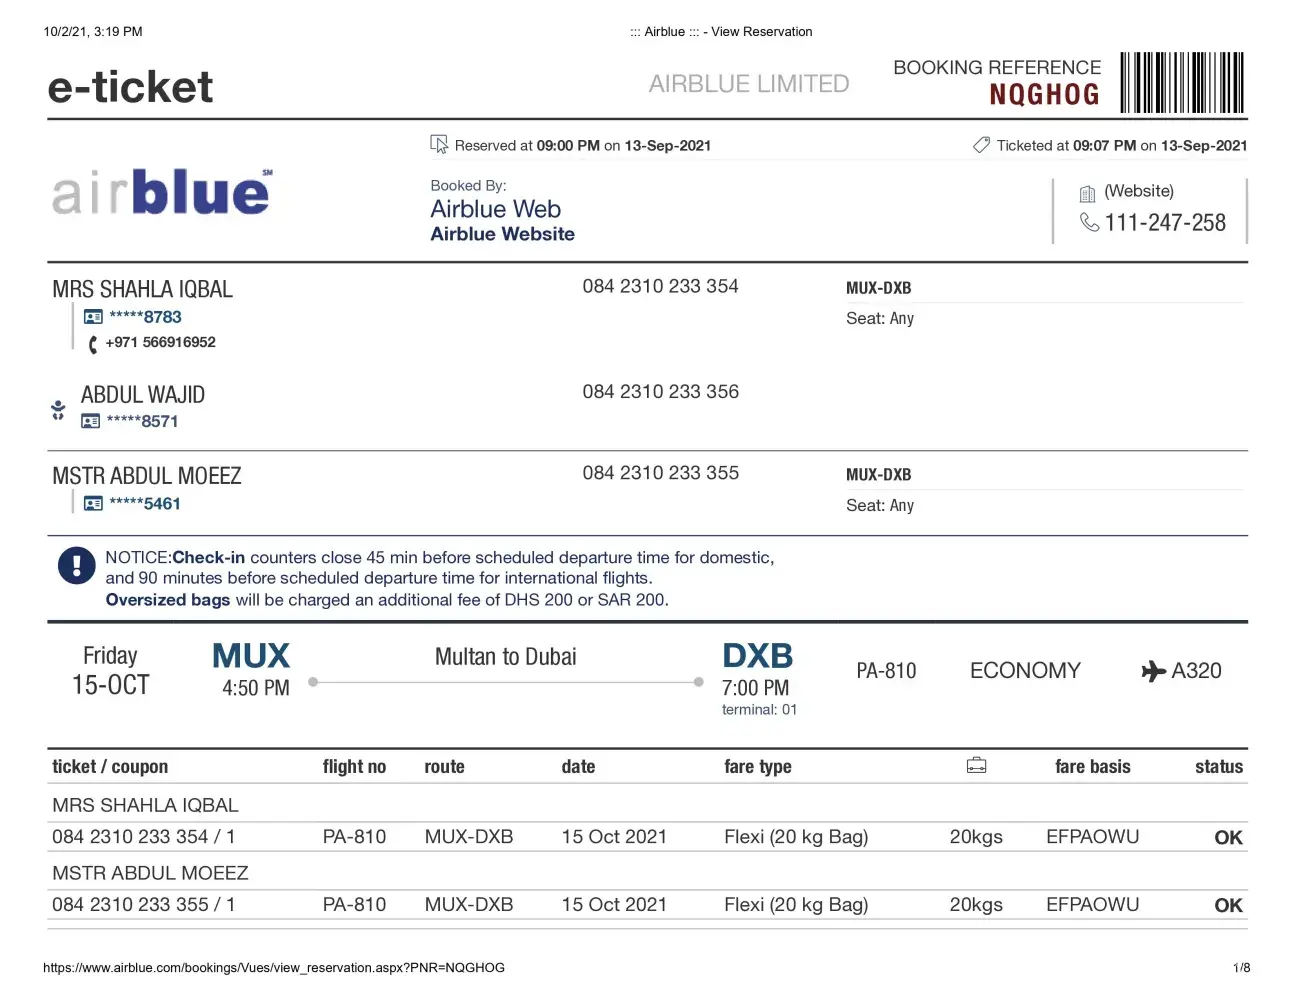Screen dimensions: 1294x1000
Task: Click coupon 084 2310 233 355 / 1
Action: (144, 905)
